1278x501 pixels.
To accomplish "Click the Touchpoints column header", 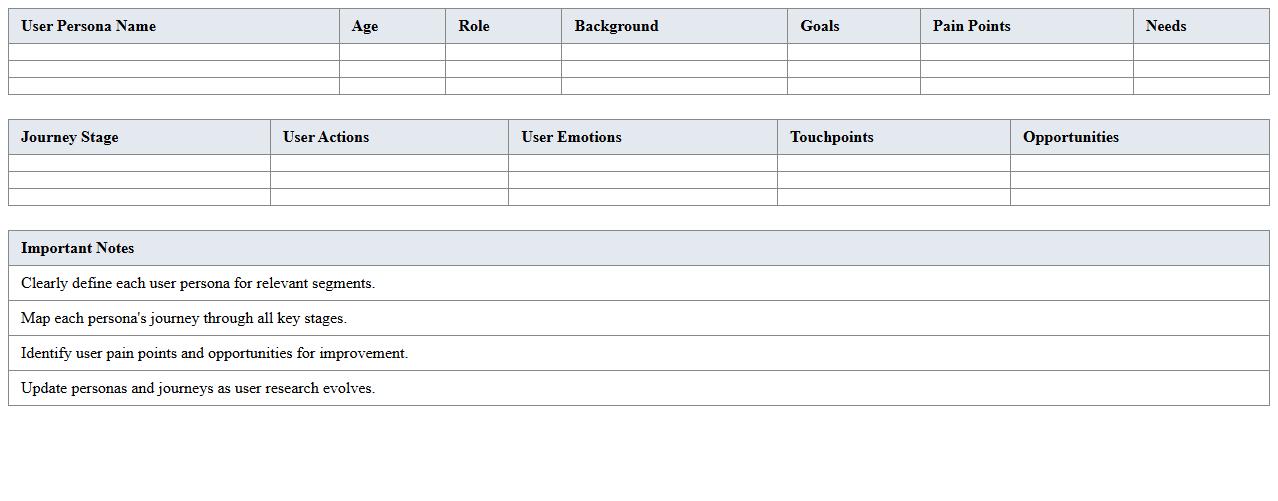I will coord(831,137).
